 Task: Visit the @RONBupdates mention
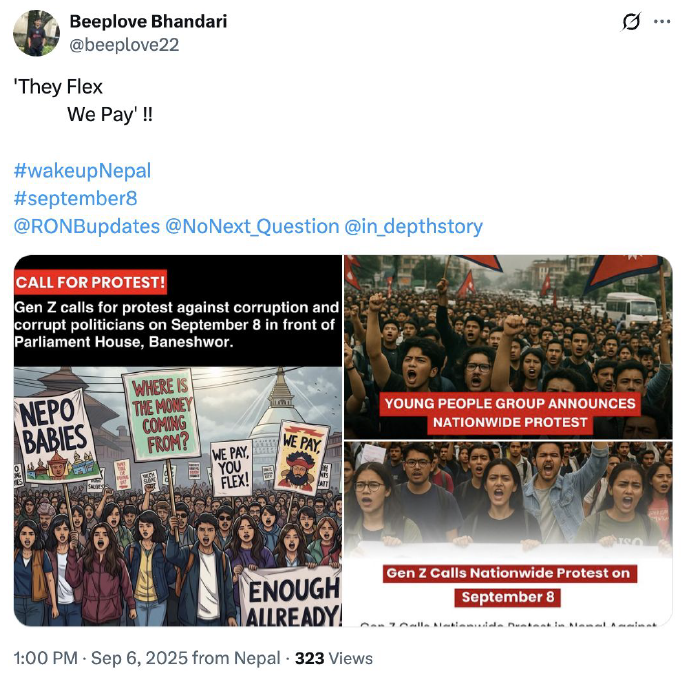[x=87, y=226]
